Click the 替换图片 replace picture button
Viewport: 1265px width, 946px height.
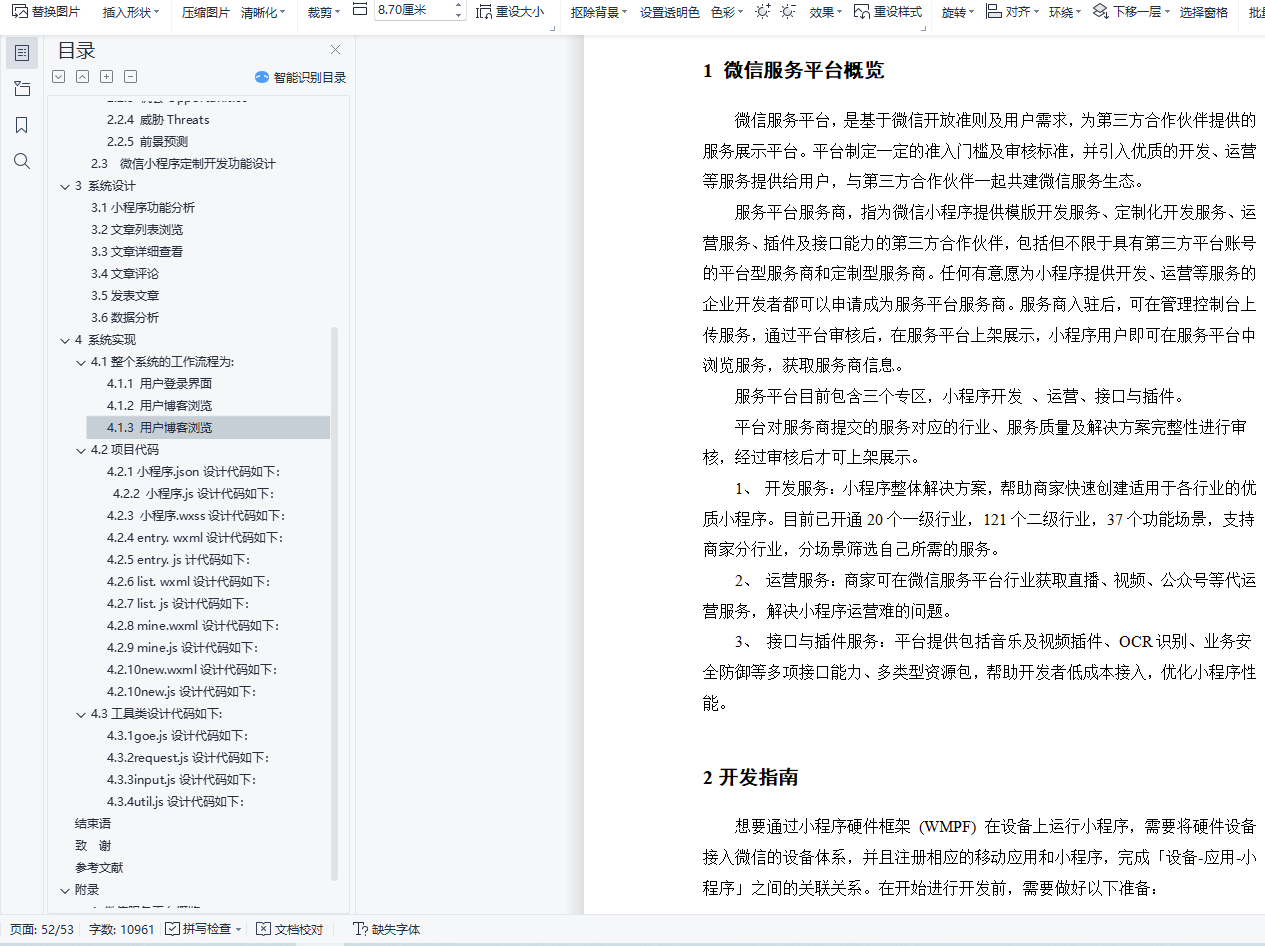pos(46,12)
